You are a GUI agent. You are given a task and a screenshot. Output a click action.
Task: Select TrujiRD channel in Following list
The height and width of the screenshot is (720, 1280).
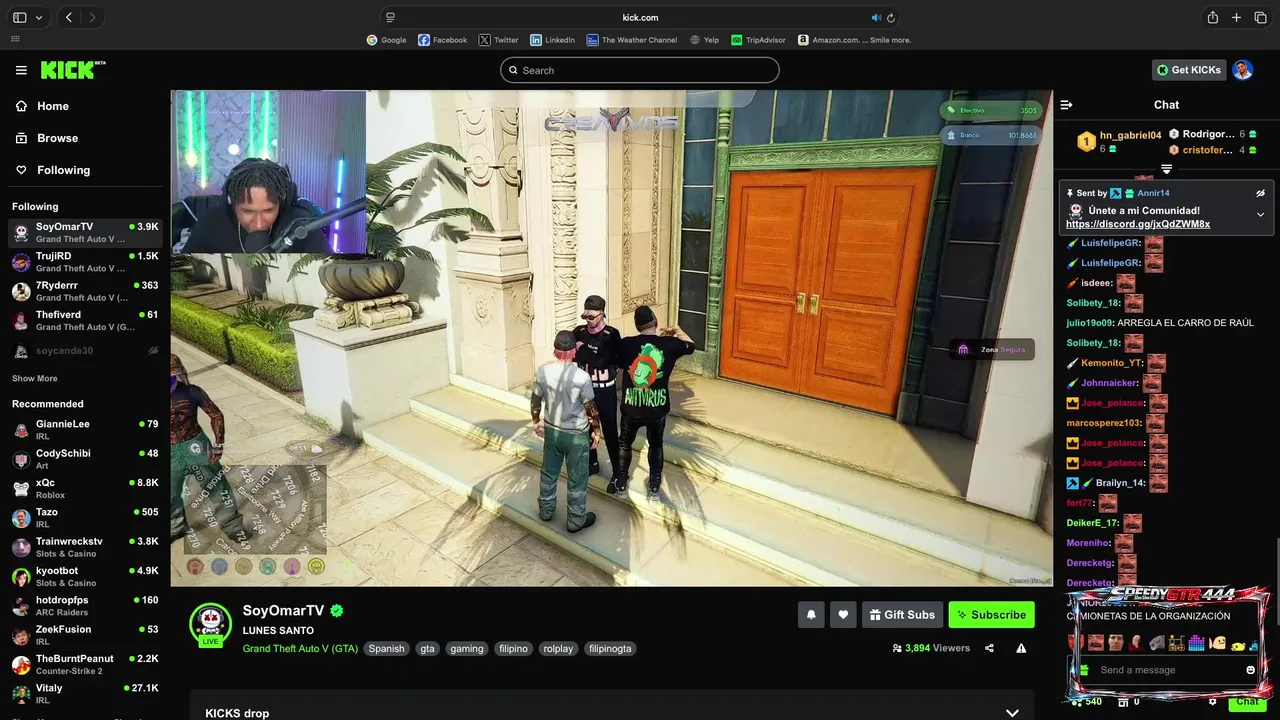[85, 262]
